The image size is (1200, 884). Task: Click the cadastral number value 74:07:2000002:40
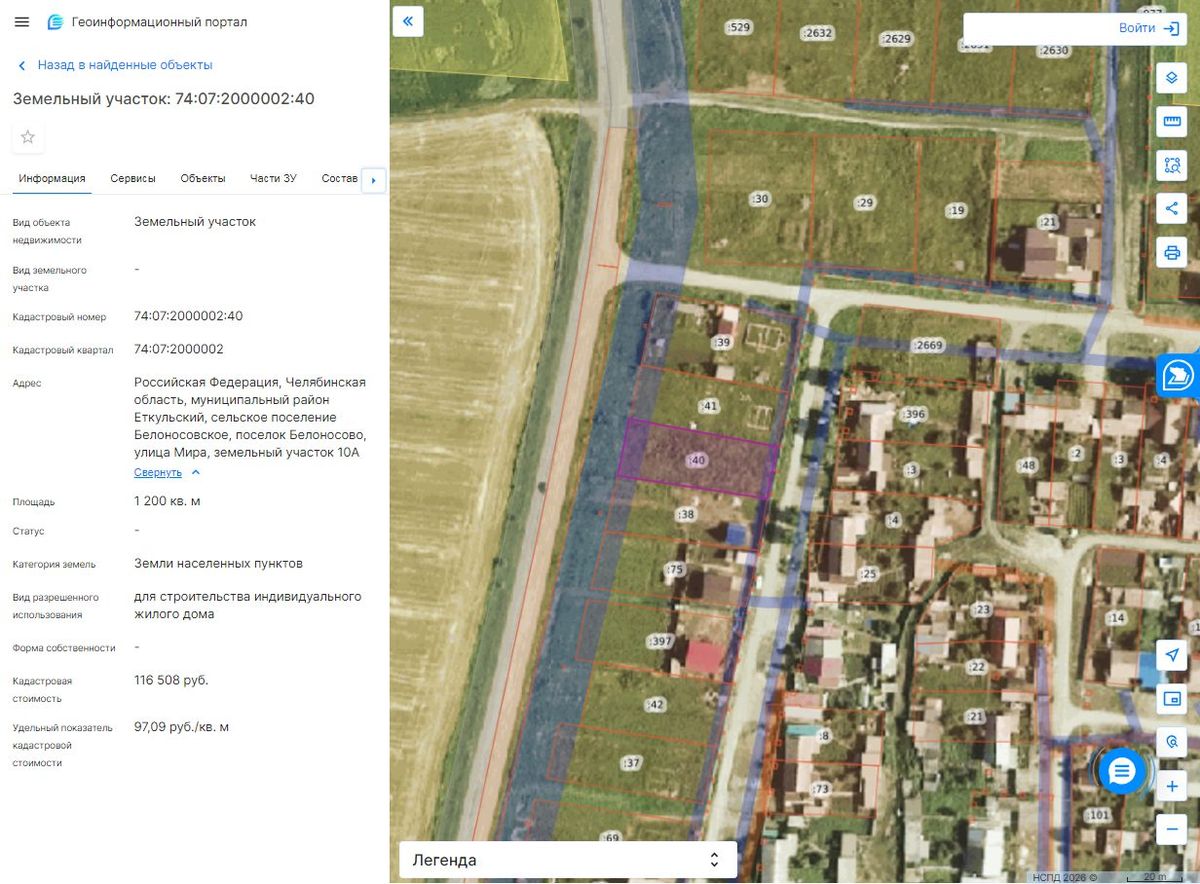click(188, 316)
